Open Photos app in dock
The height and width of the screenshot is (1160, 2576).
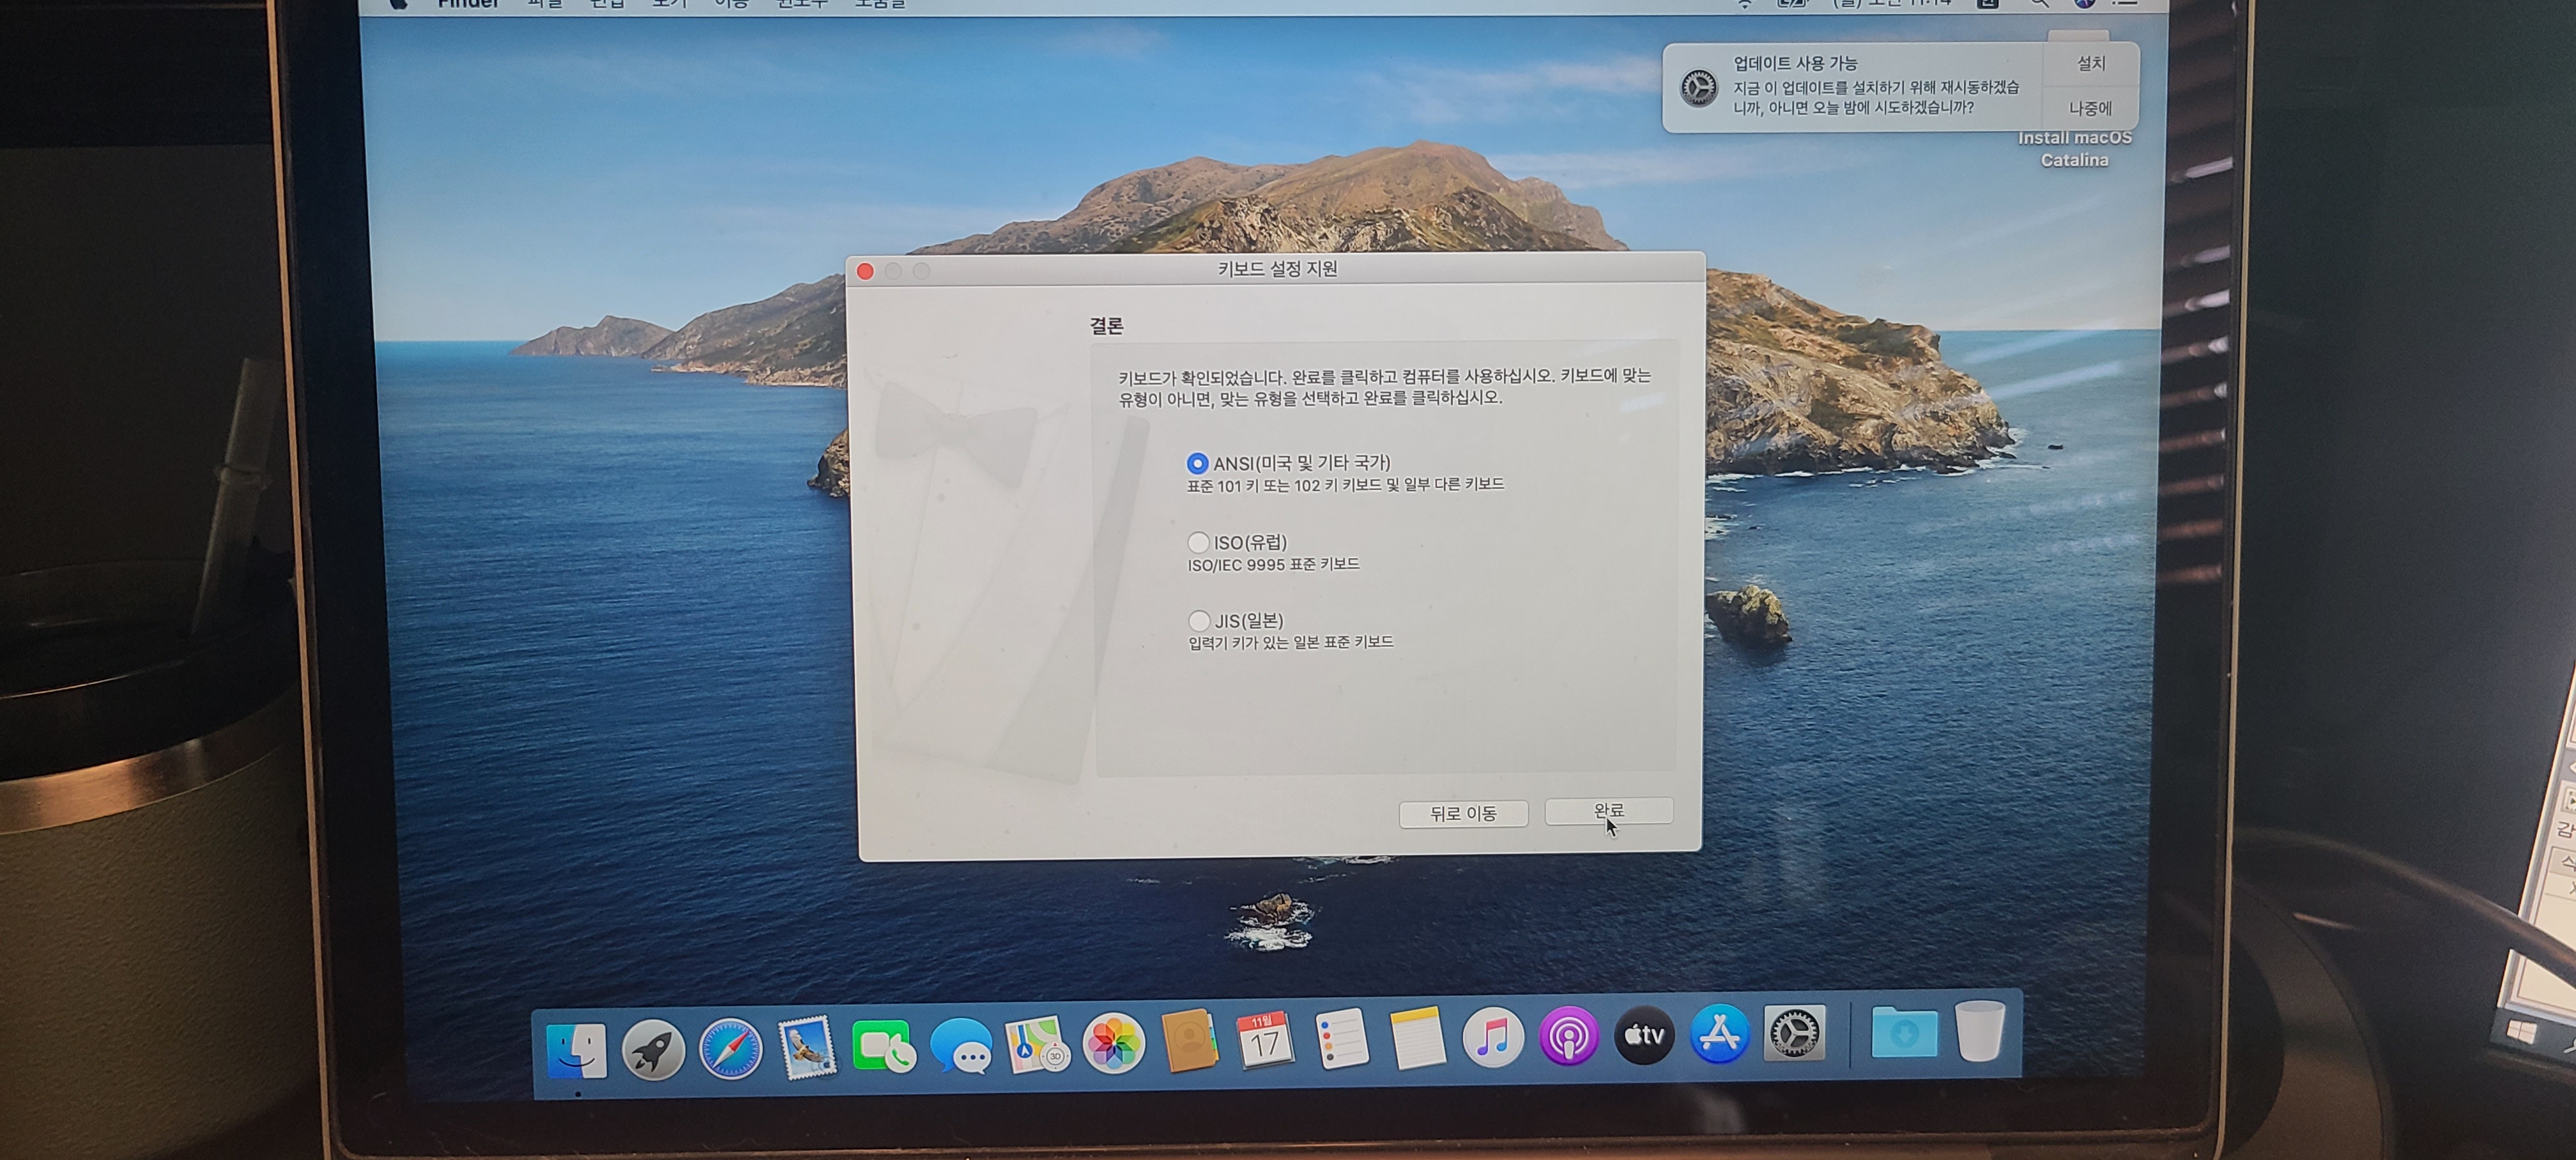[1113, 1044]
